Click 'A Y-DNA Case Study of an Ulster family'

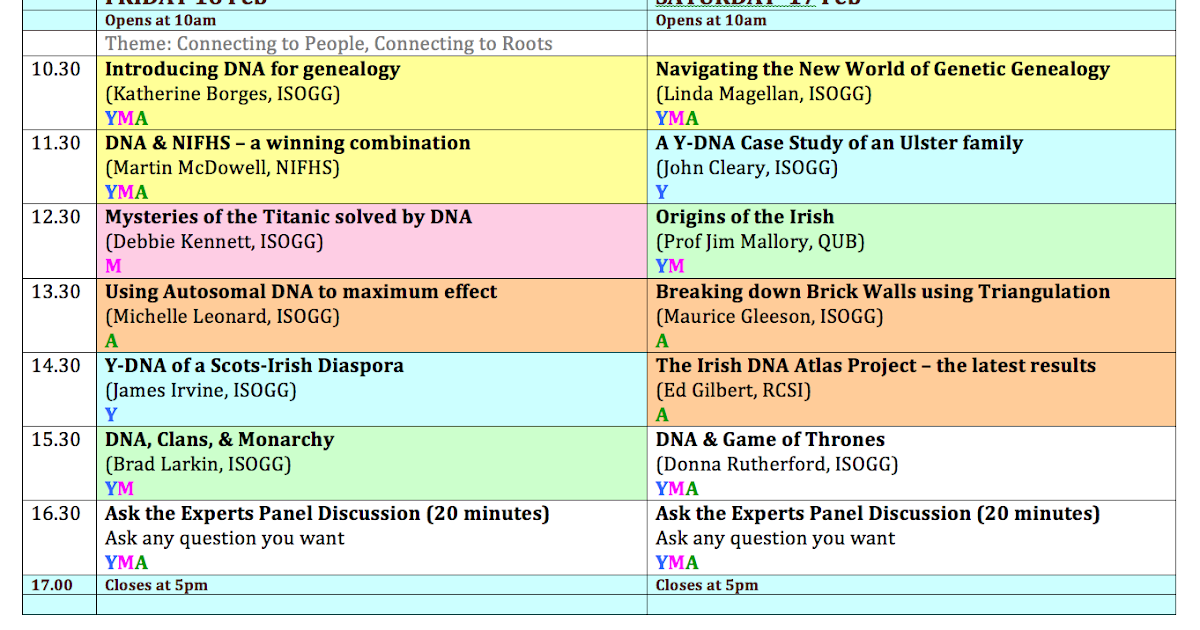(x=838, y=143)
